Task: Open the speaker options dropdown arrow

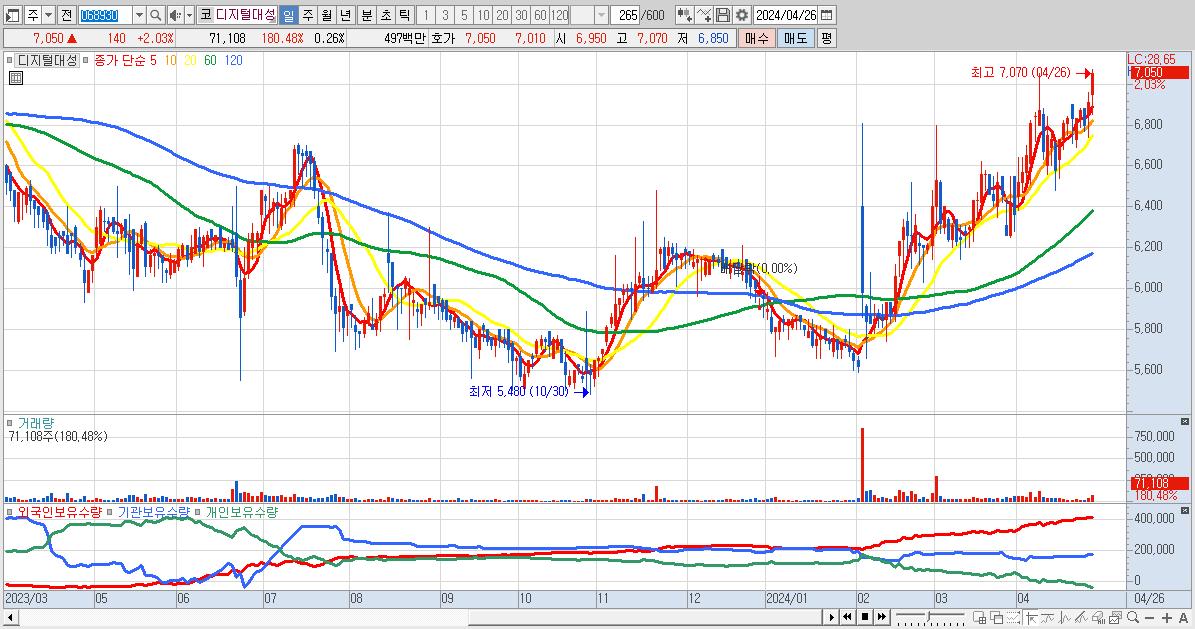Action: 189,15
